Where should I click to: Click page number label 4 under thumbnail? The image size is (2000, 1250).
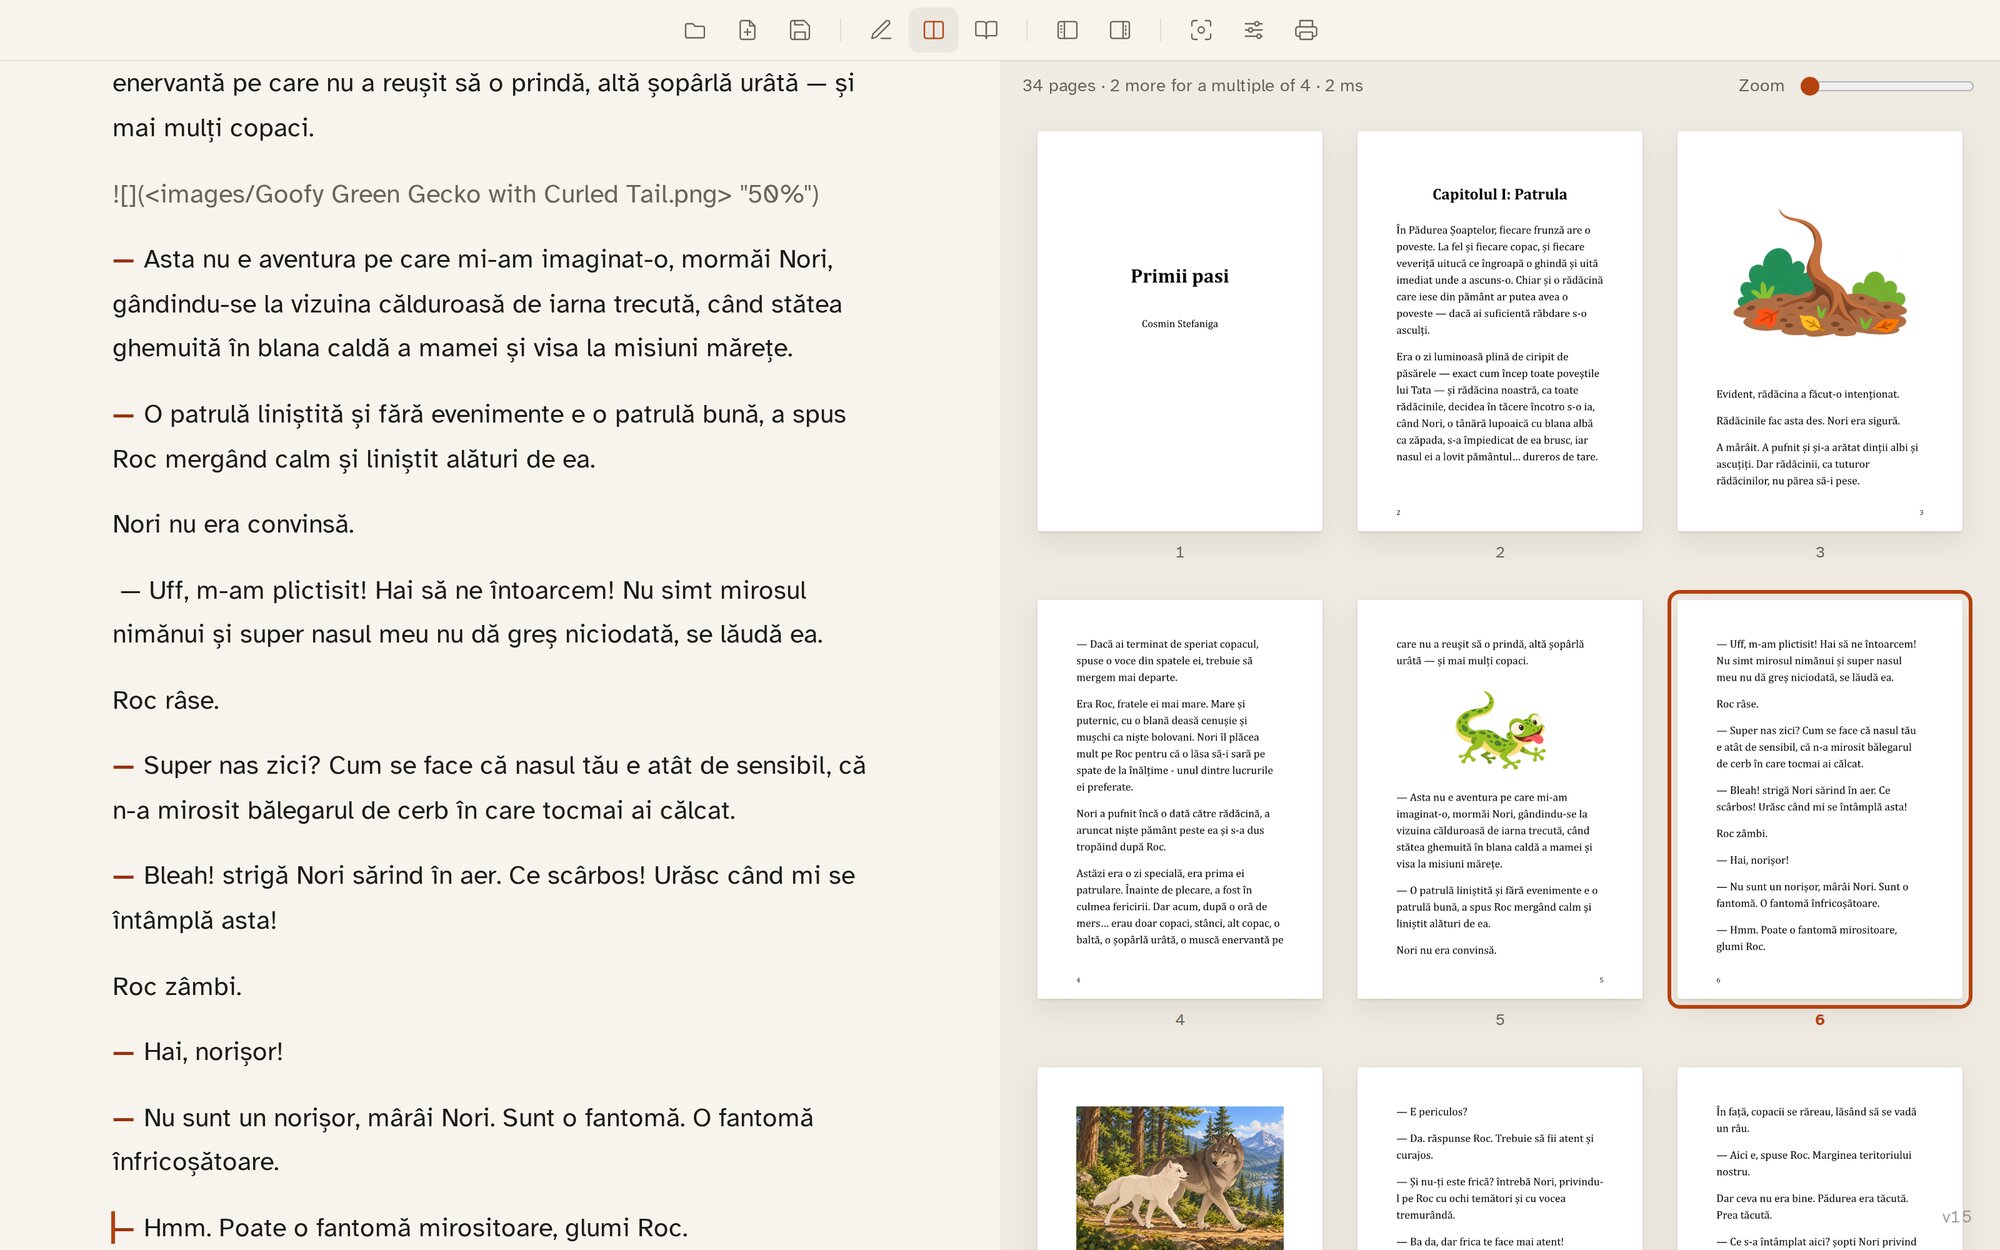click(x=1180, y=1020)
